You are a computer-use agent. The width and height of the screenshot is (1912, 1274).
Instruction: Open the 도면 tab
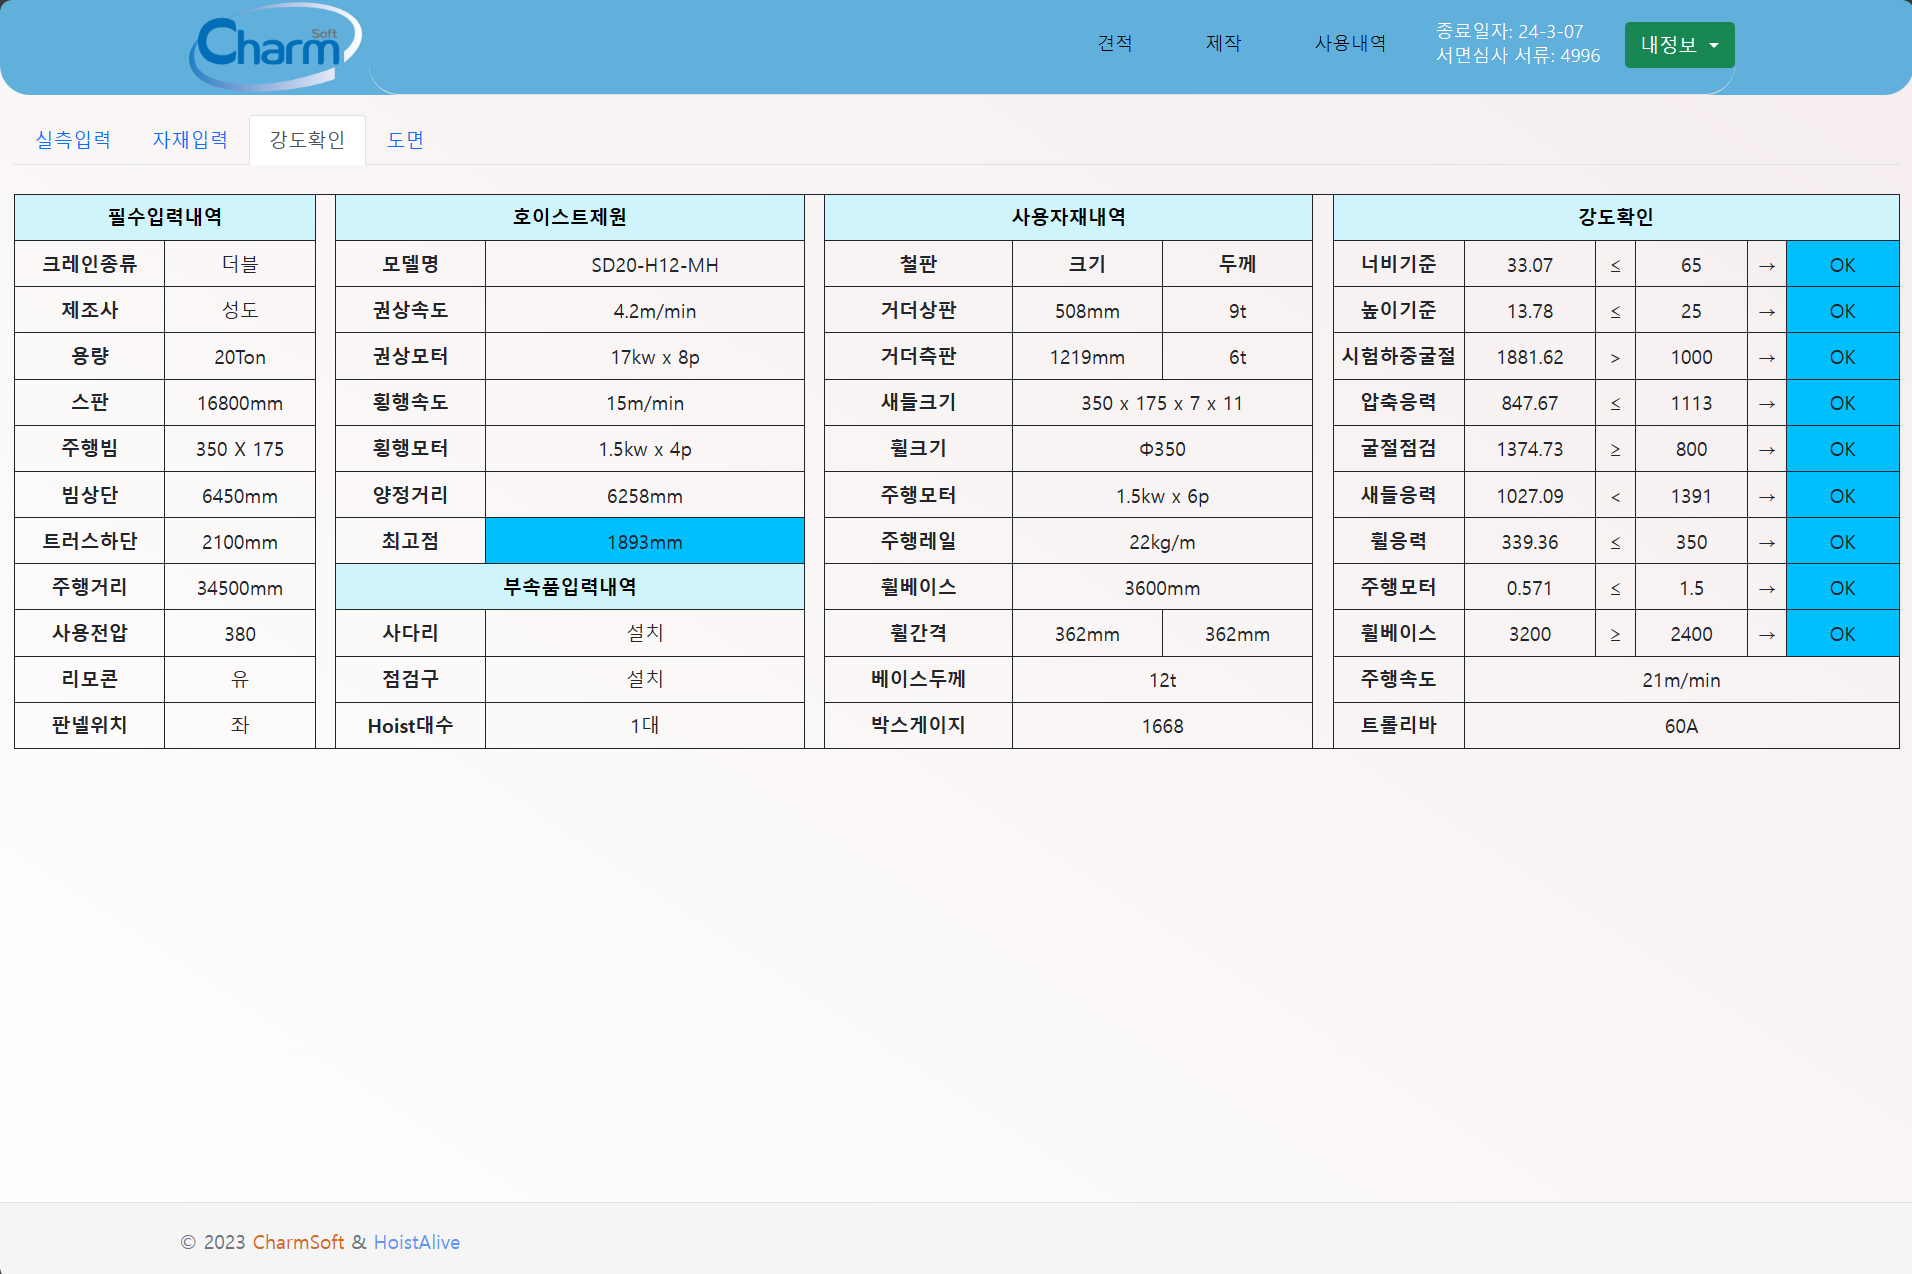point(405,140)
